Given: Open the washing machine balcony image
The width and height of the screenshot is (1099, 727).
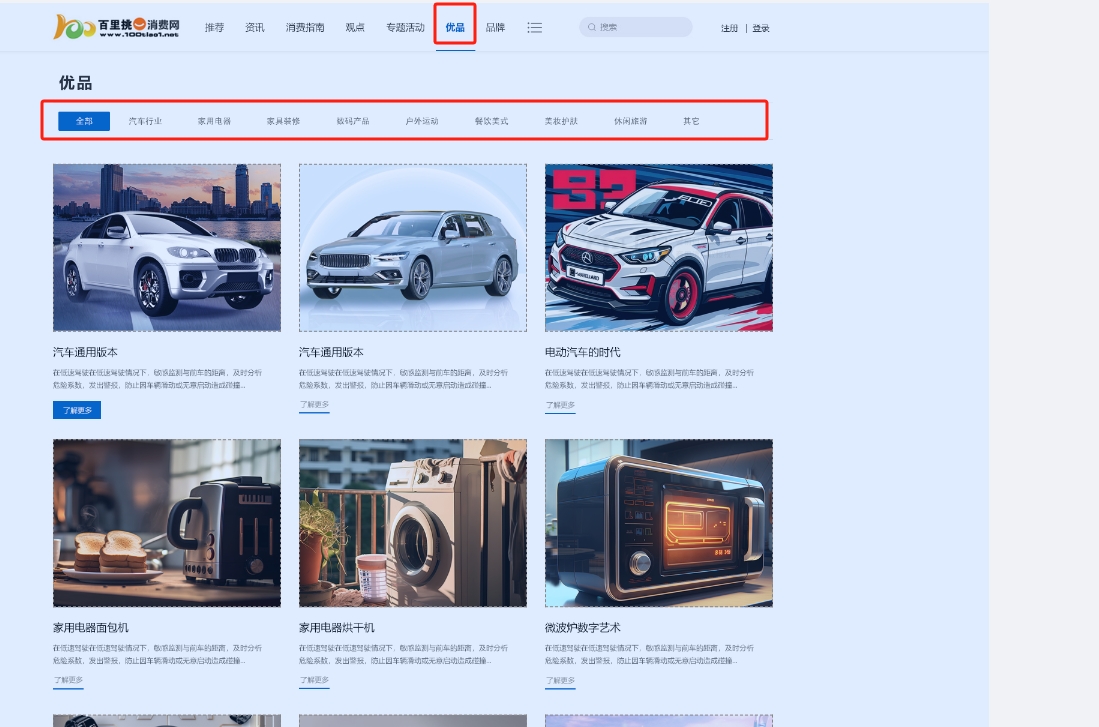Looking at the screenshot, I should coord(413,523).
